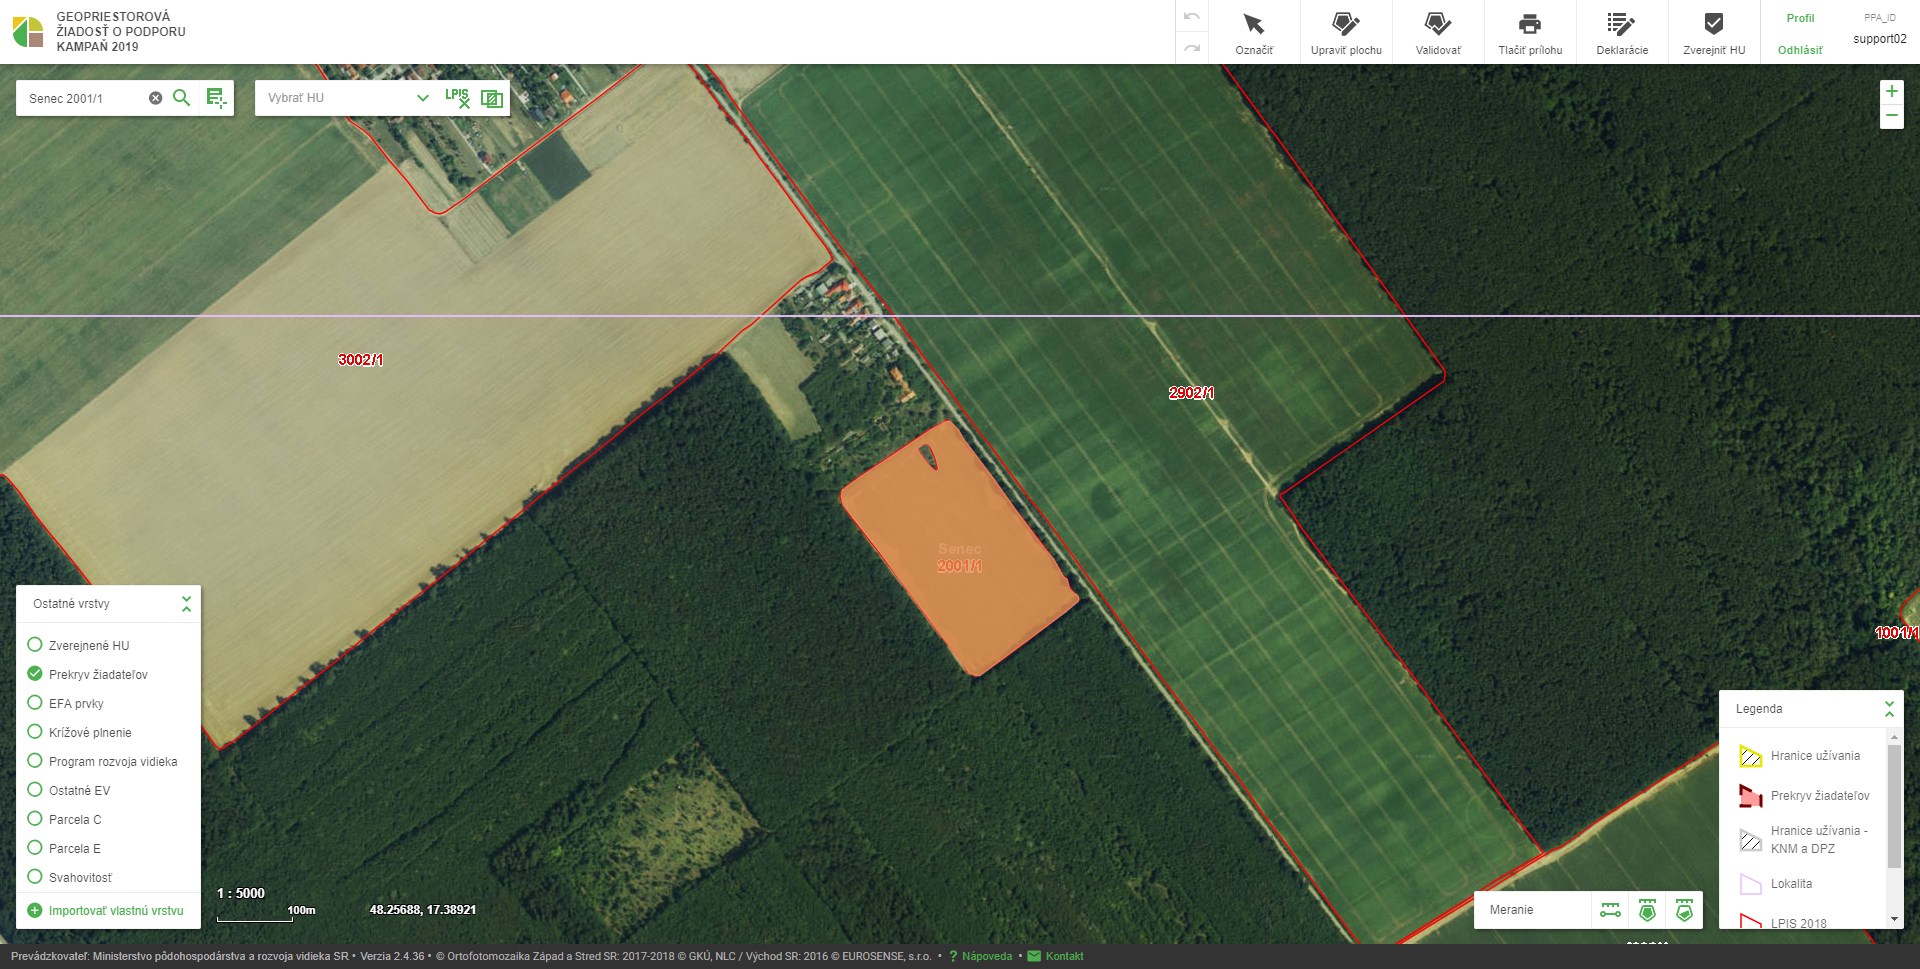
Task: Run the Validovať tool
Action: tap(1438, 32)
